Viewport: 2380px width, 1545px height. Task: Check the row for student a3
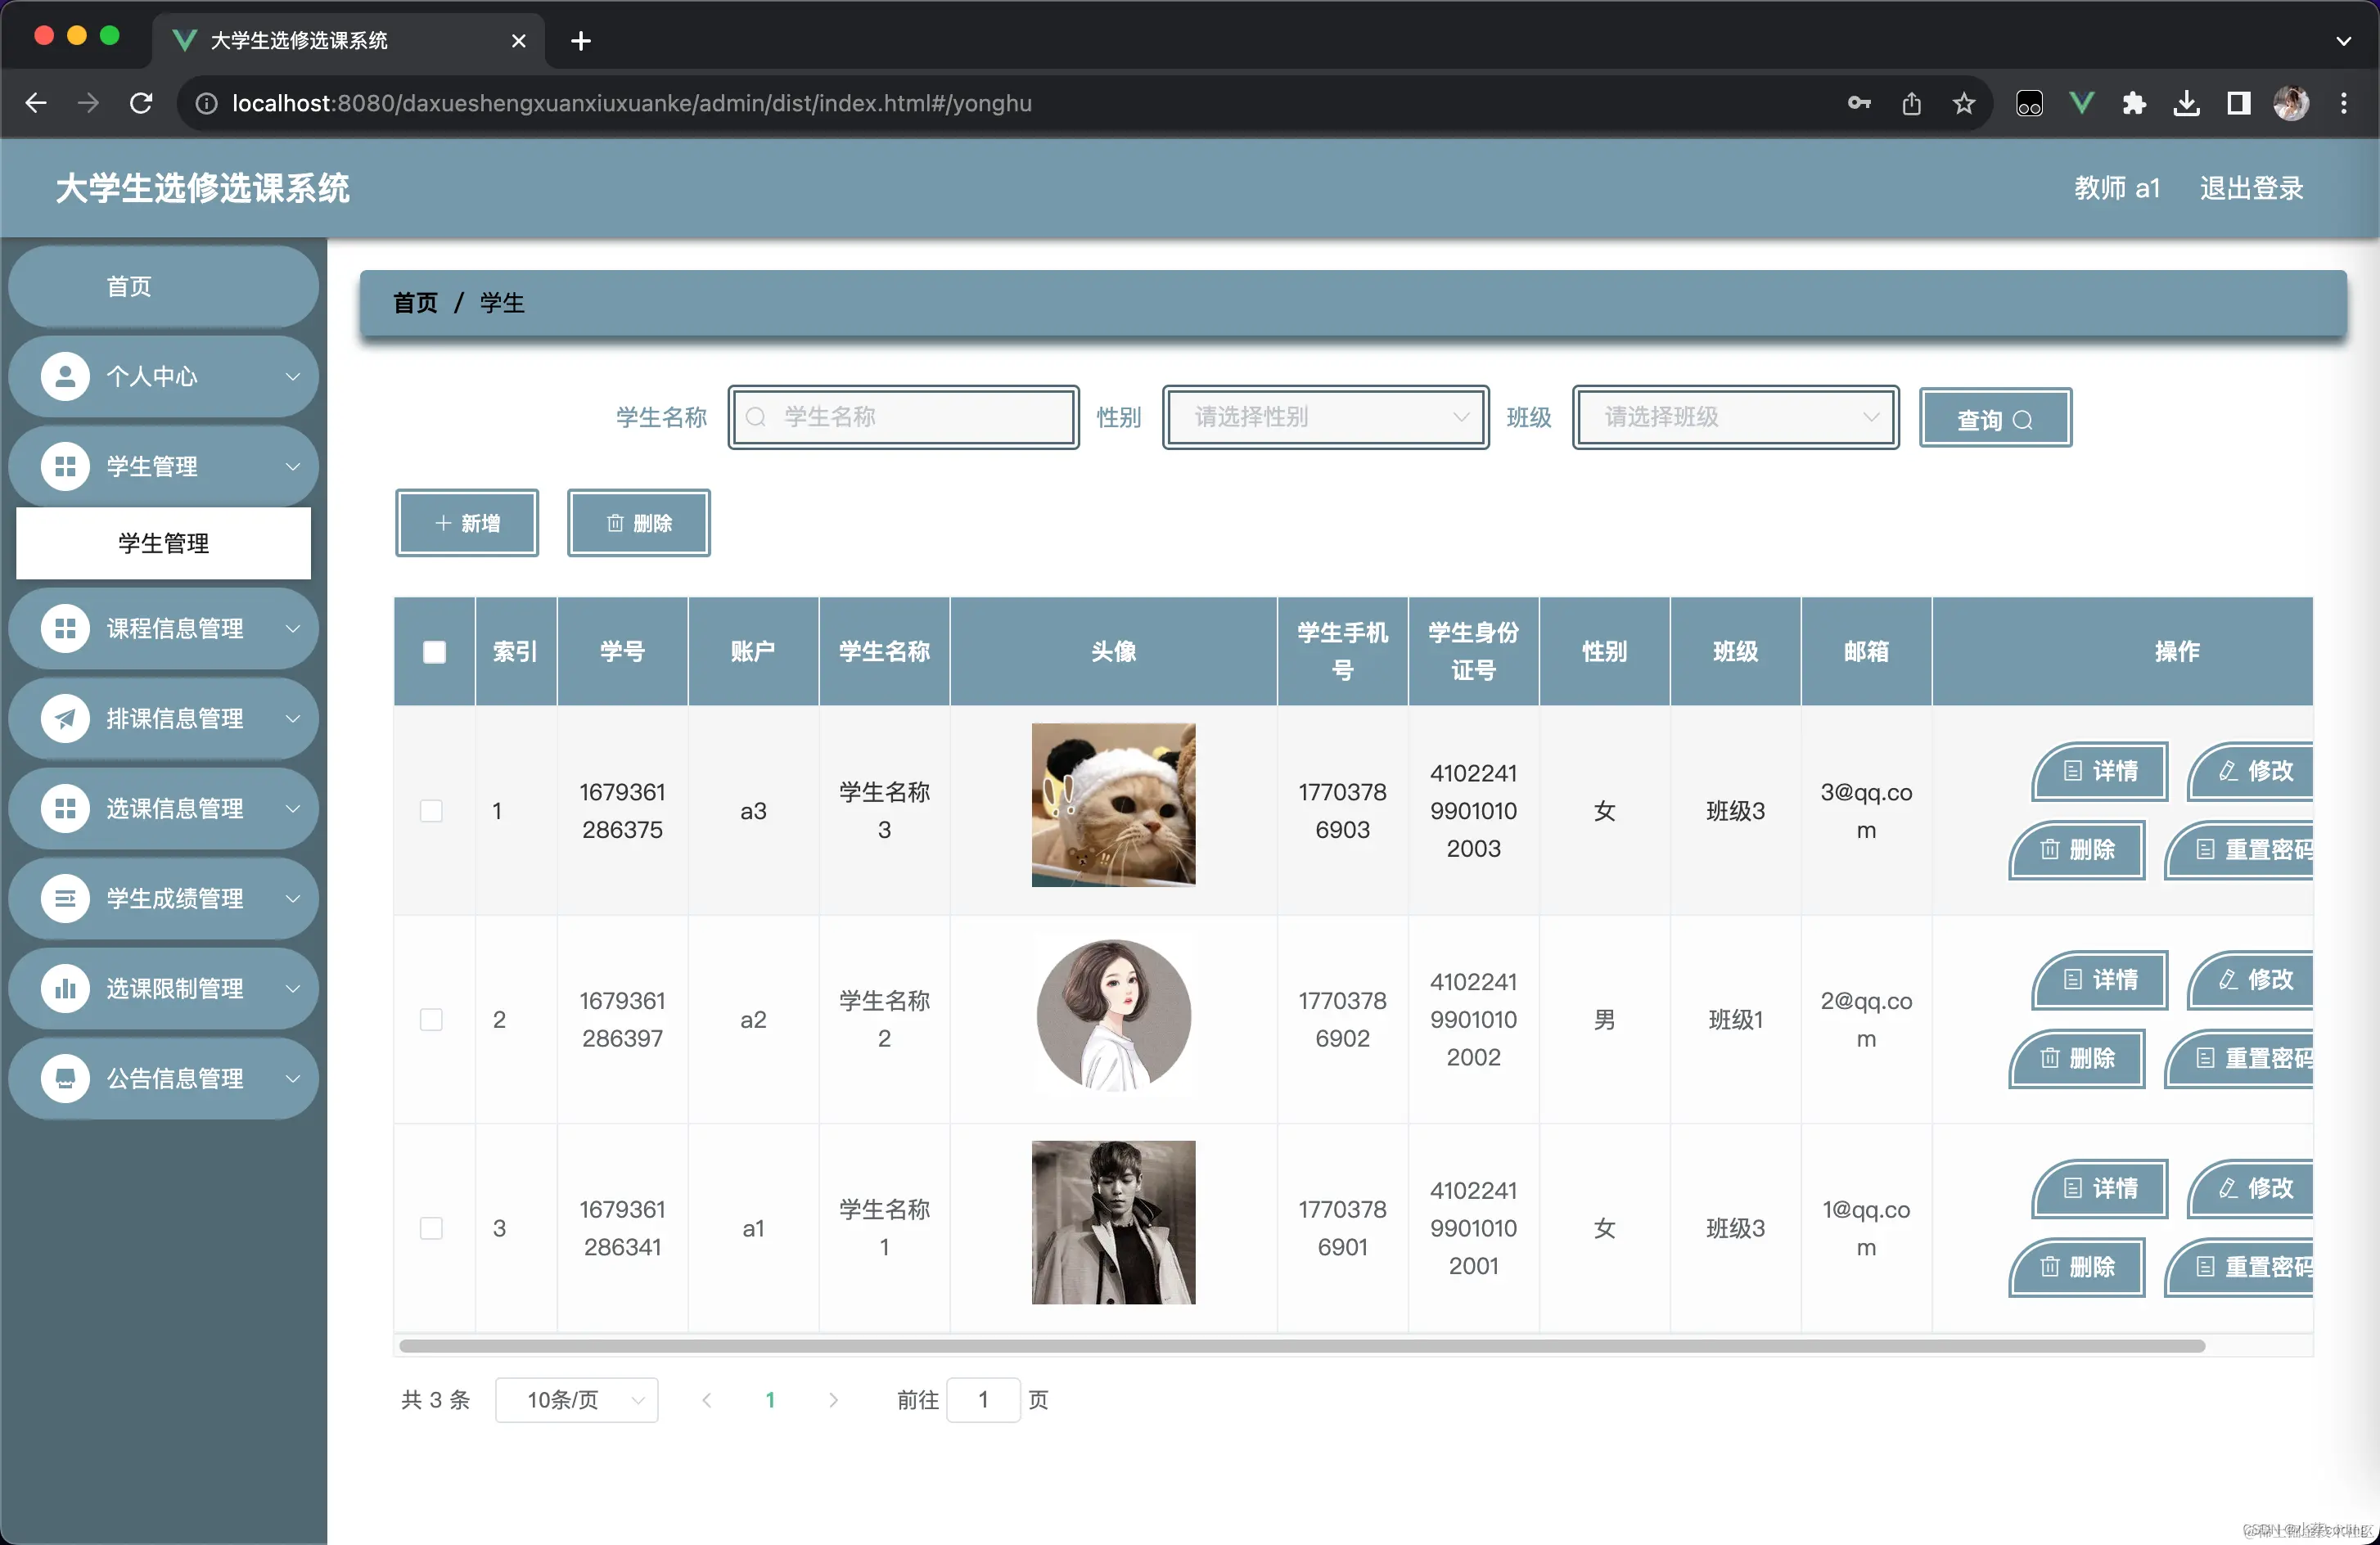pos(431,811)
